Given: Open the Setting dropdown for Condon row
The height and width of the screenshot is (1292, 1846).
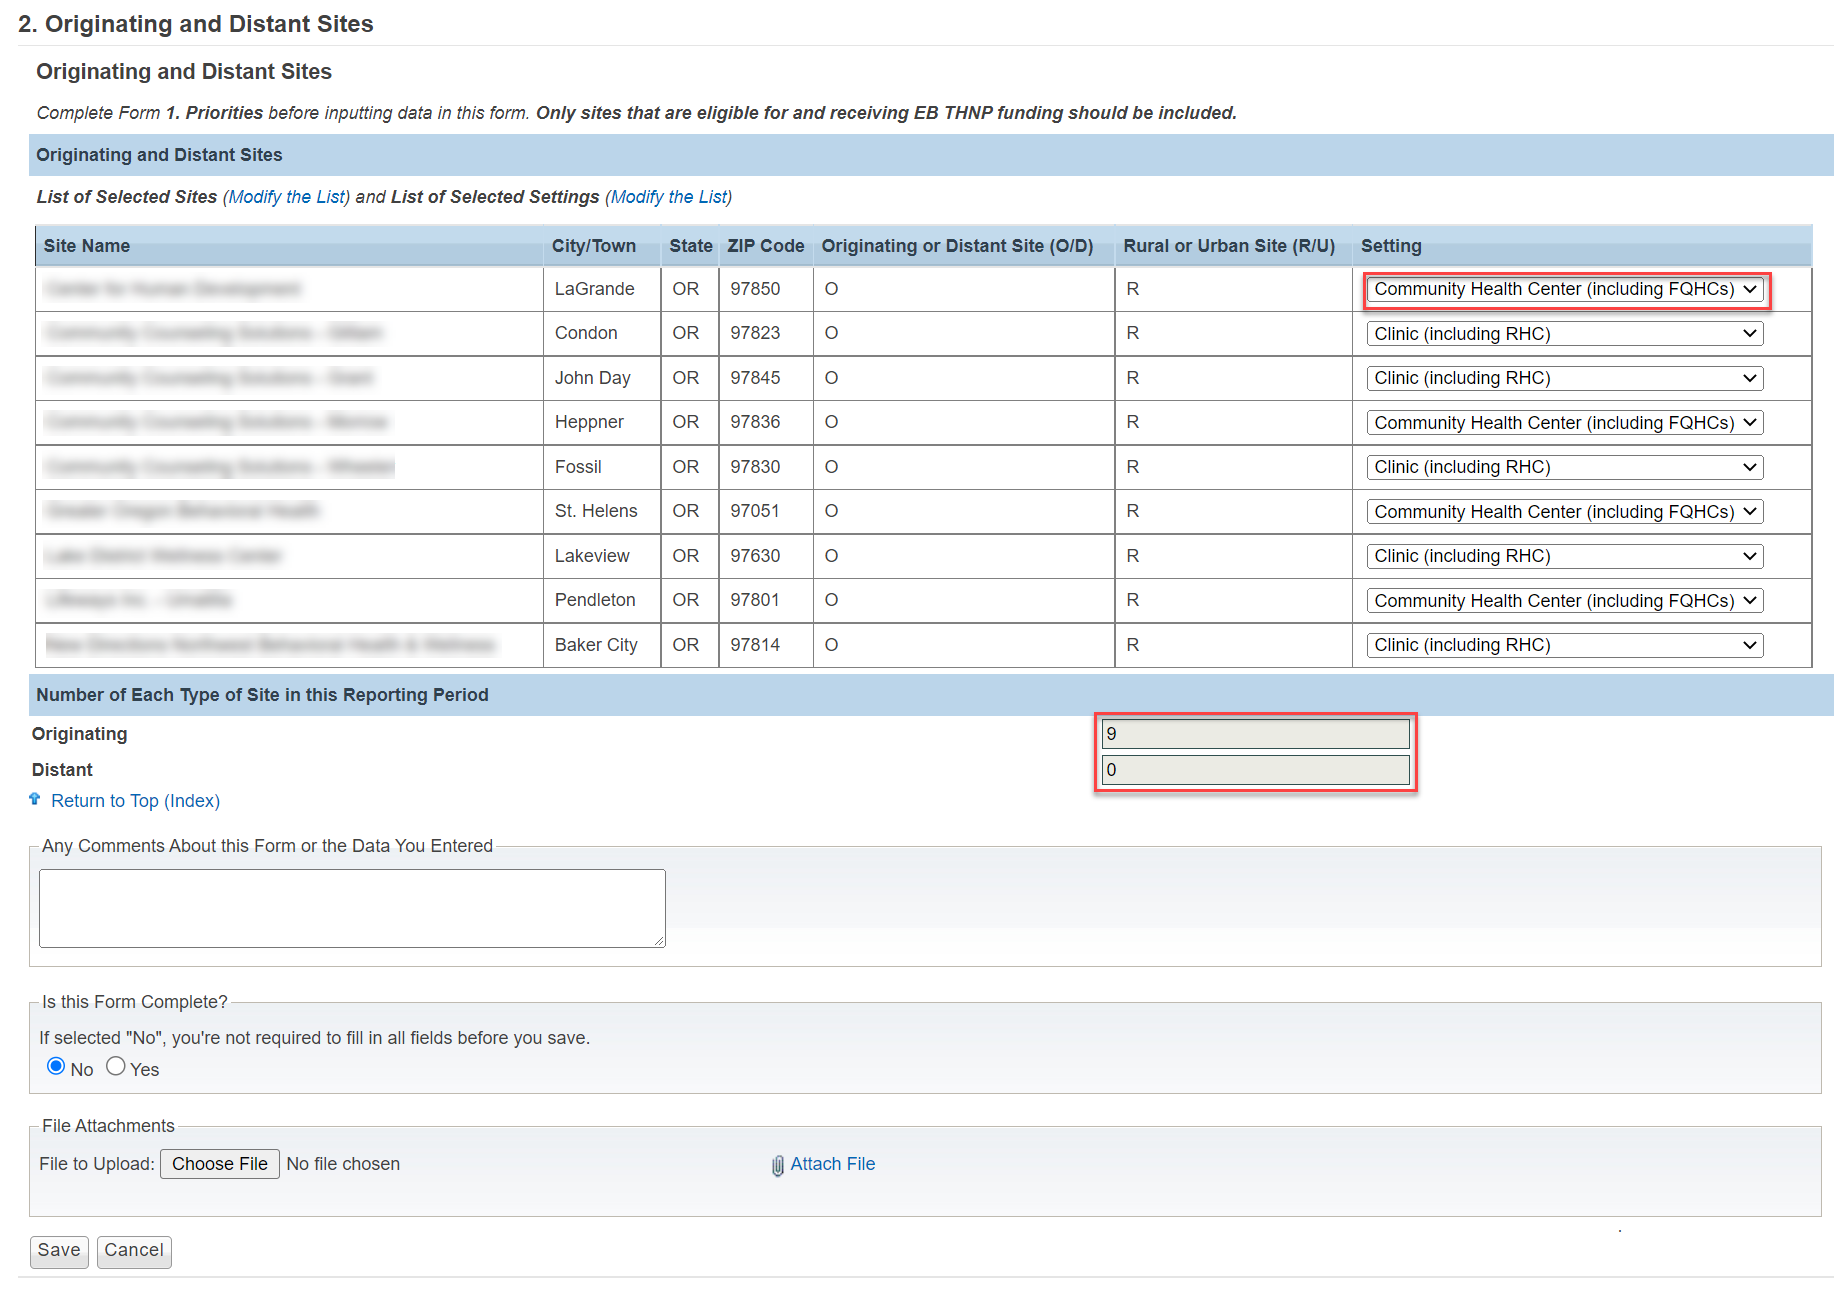Looking at the screenshot, I should (1564, 334).
